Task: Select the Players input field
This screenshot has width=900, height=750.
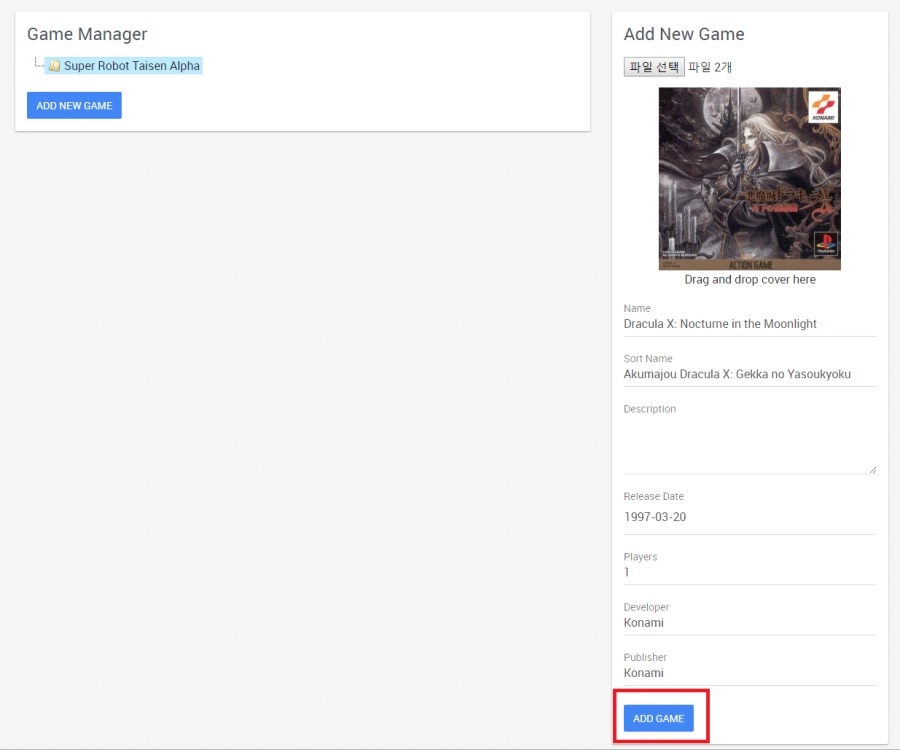Action: point(750,573)
